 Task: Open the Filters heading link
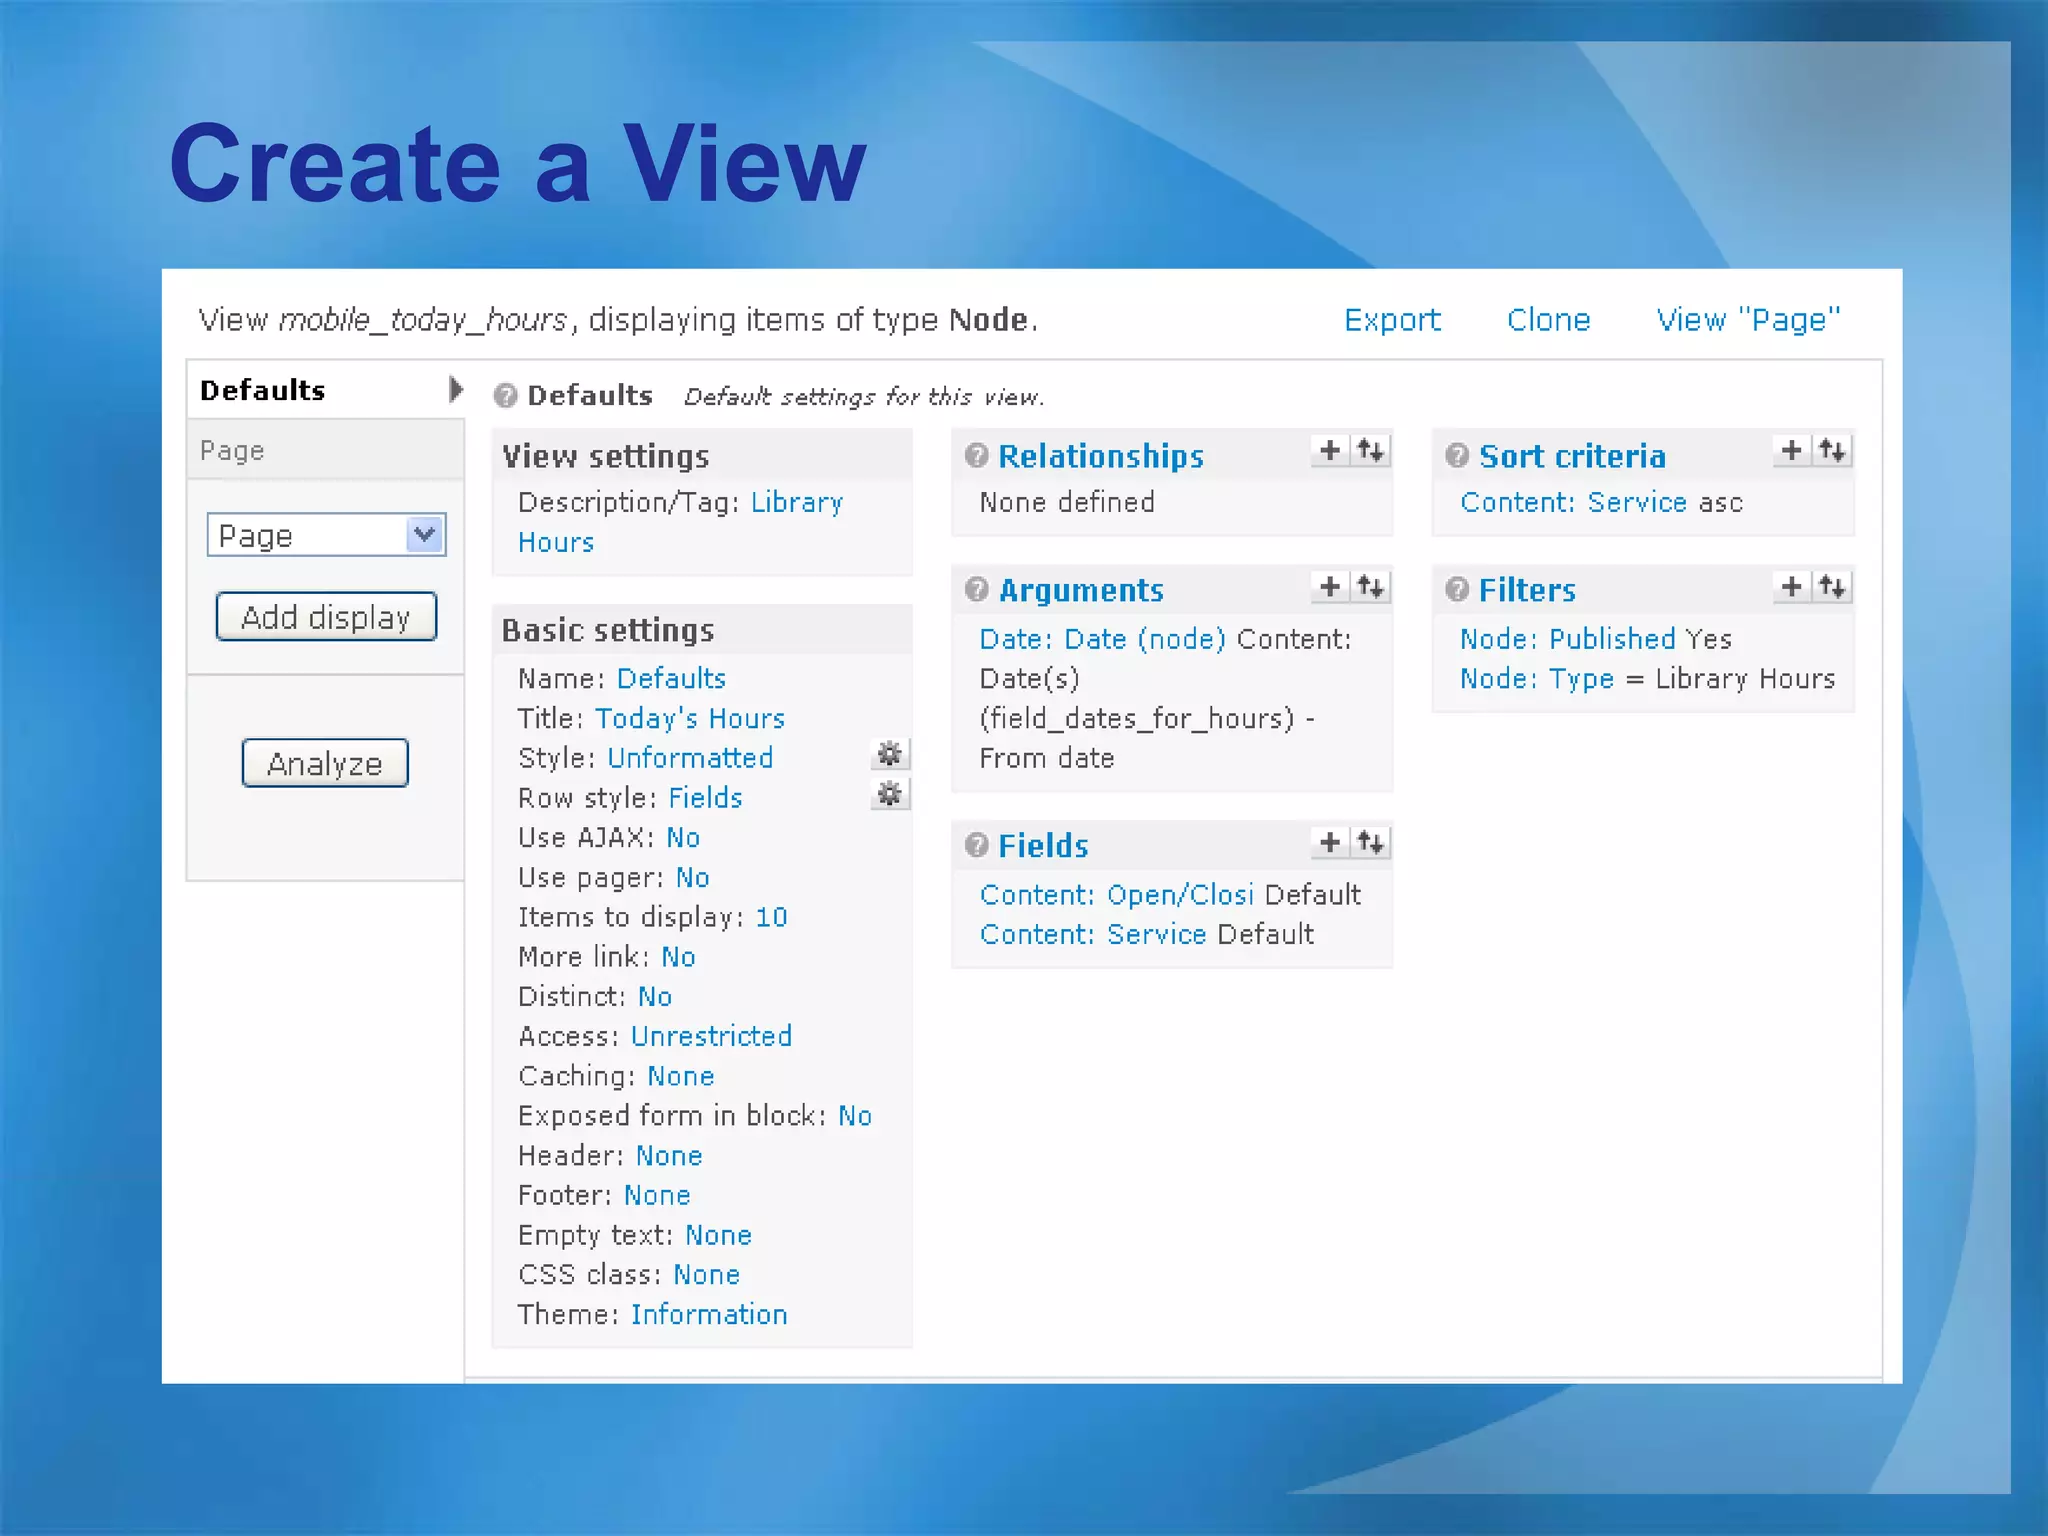pyautogui.click(x=1527, y=590)
